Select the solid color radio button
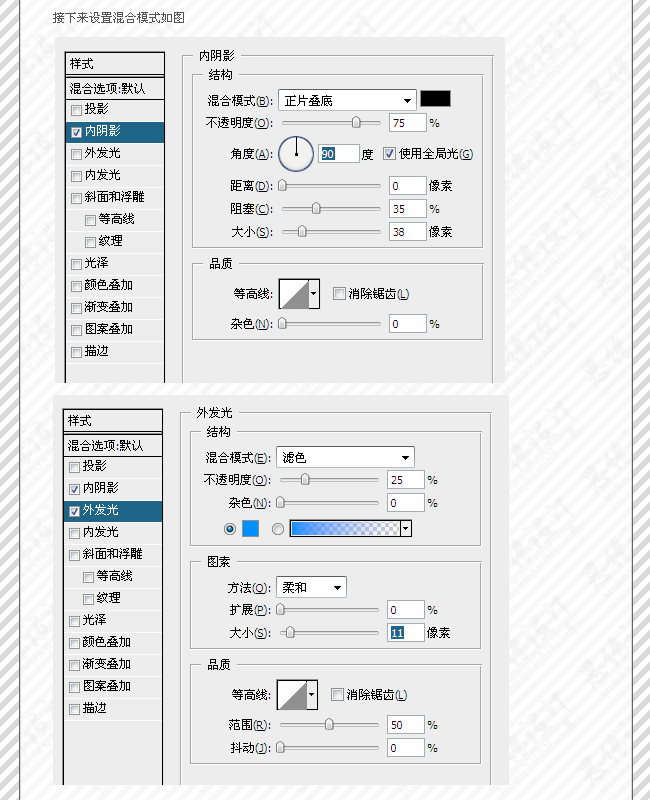The width and height of the screenshot is (650, 800). pos(230,529)
